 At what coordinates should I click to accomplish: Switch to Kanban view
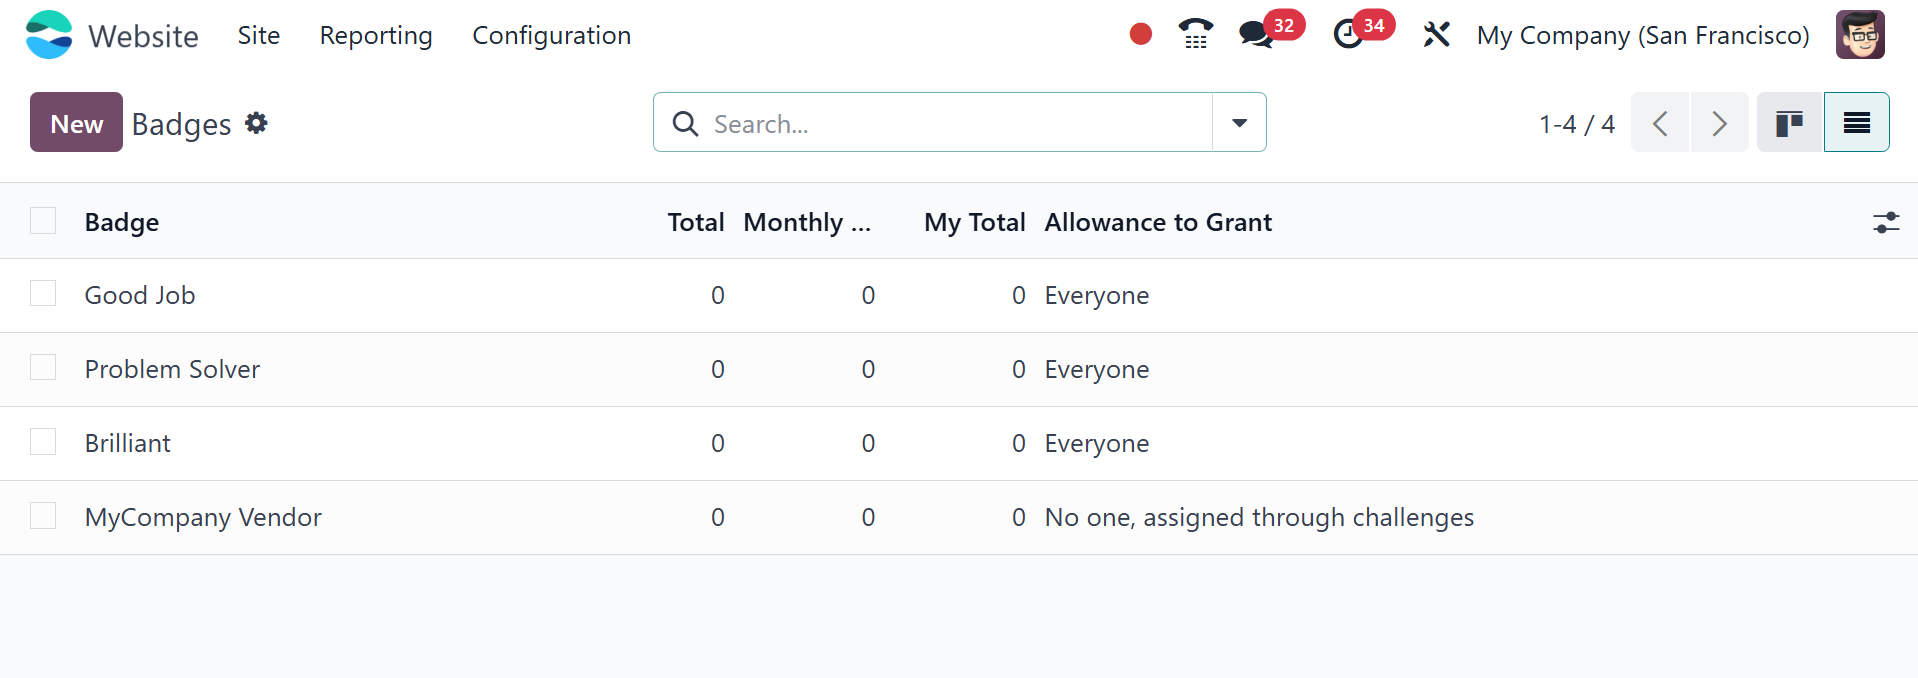click(x=1789, y=123)
